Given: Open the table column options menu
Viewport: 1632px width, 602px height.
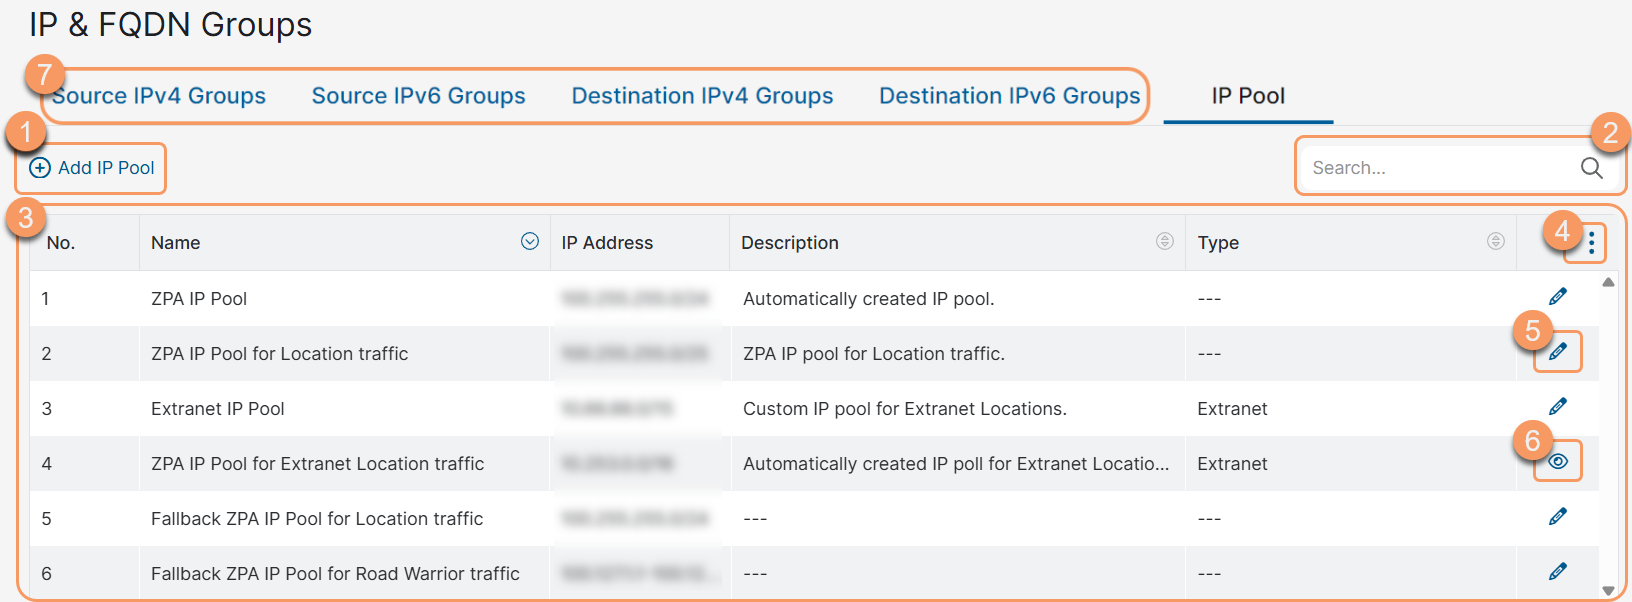Looking at the screenshot, I should 1590,243.
